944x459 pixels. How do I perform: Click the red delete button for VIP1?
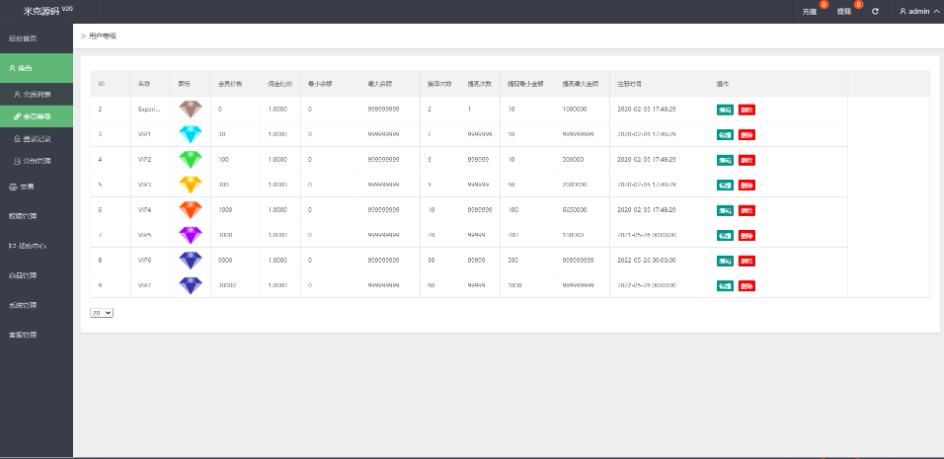click(747, 135)
